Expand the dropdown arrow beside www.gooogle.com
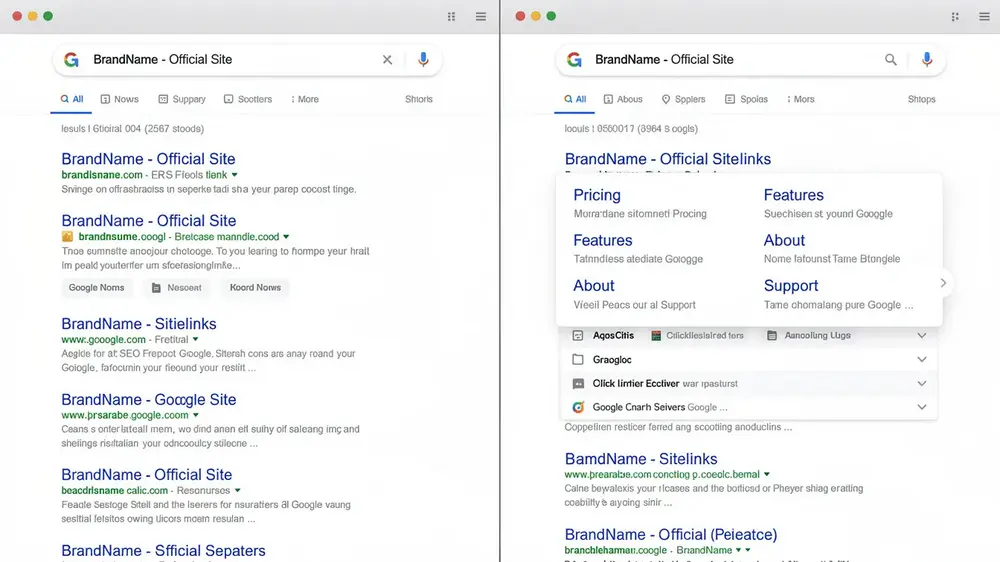The height and width of the screenshot is (562, 1000). click(196, 339)
